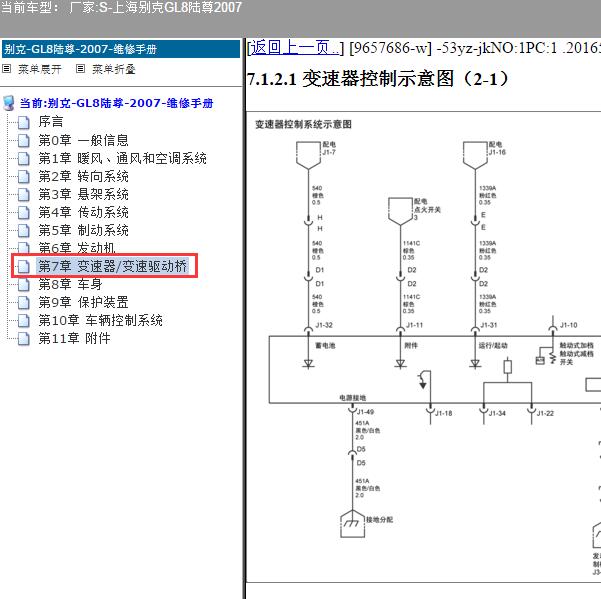Screen dimensions: 601x599
Task: Click page icon beside 第10章 车辆控制系统
Action: click(24, 320)
